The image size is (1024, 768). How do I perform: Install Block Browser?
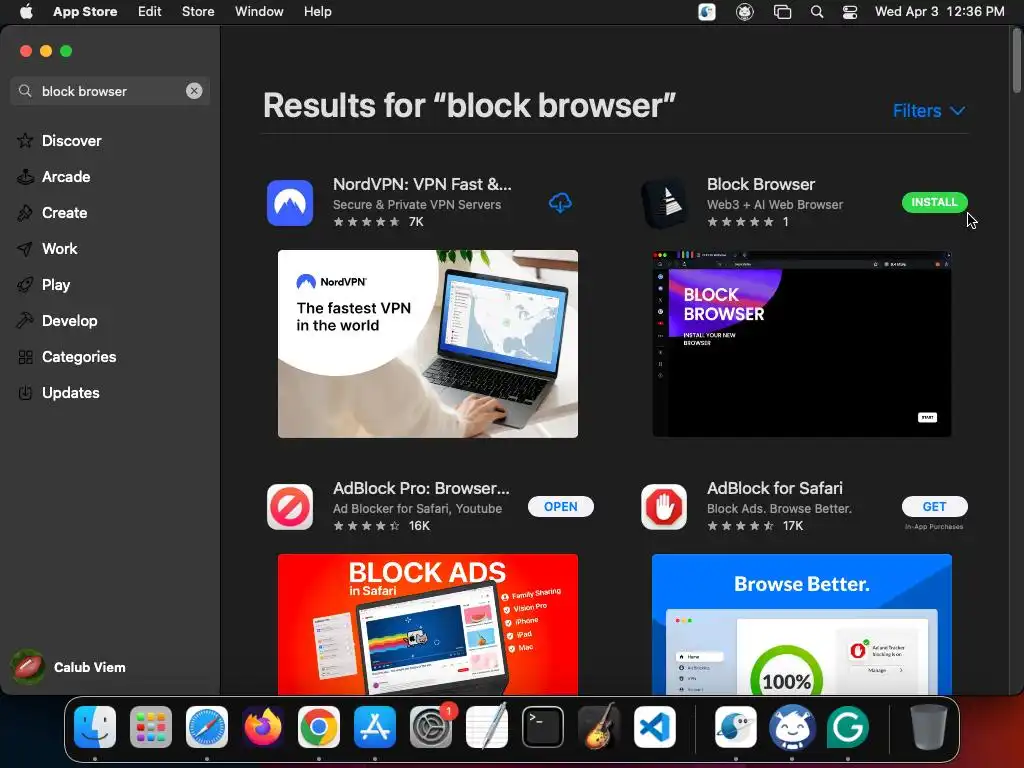point(935,202)
